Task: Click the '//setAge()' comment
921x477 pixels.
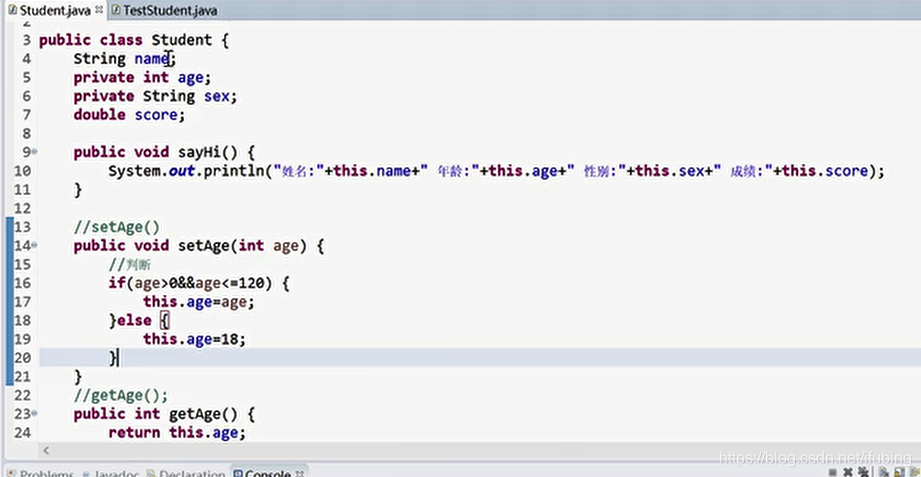Action: [117, 227]
